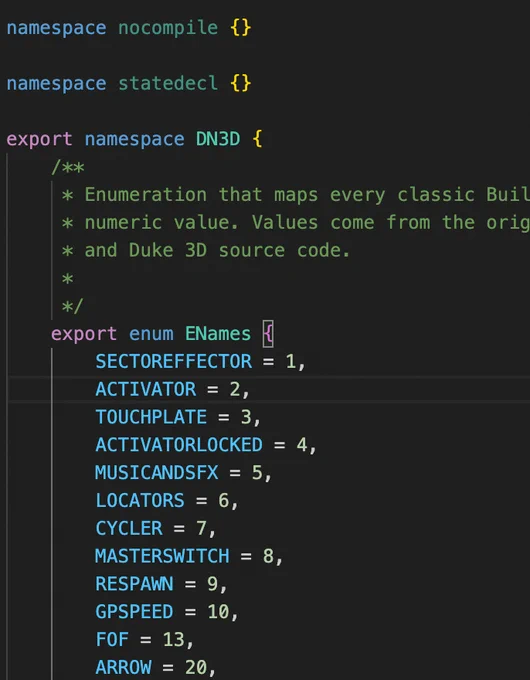530x680 pixels.
Task: Click the comment line 'numeric value. Values come'
Action: [295, 222]
